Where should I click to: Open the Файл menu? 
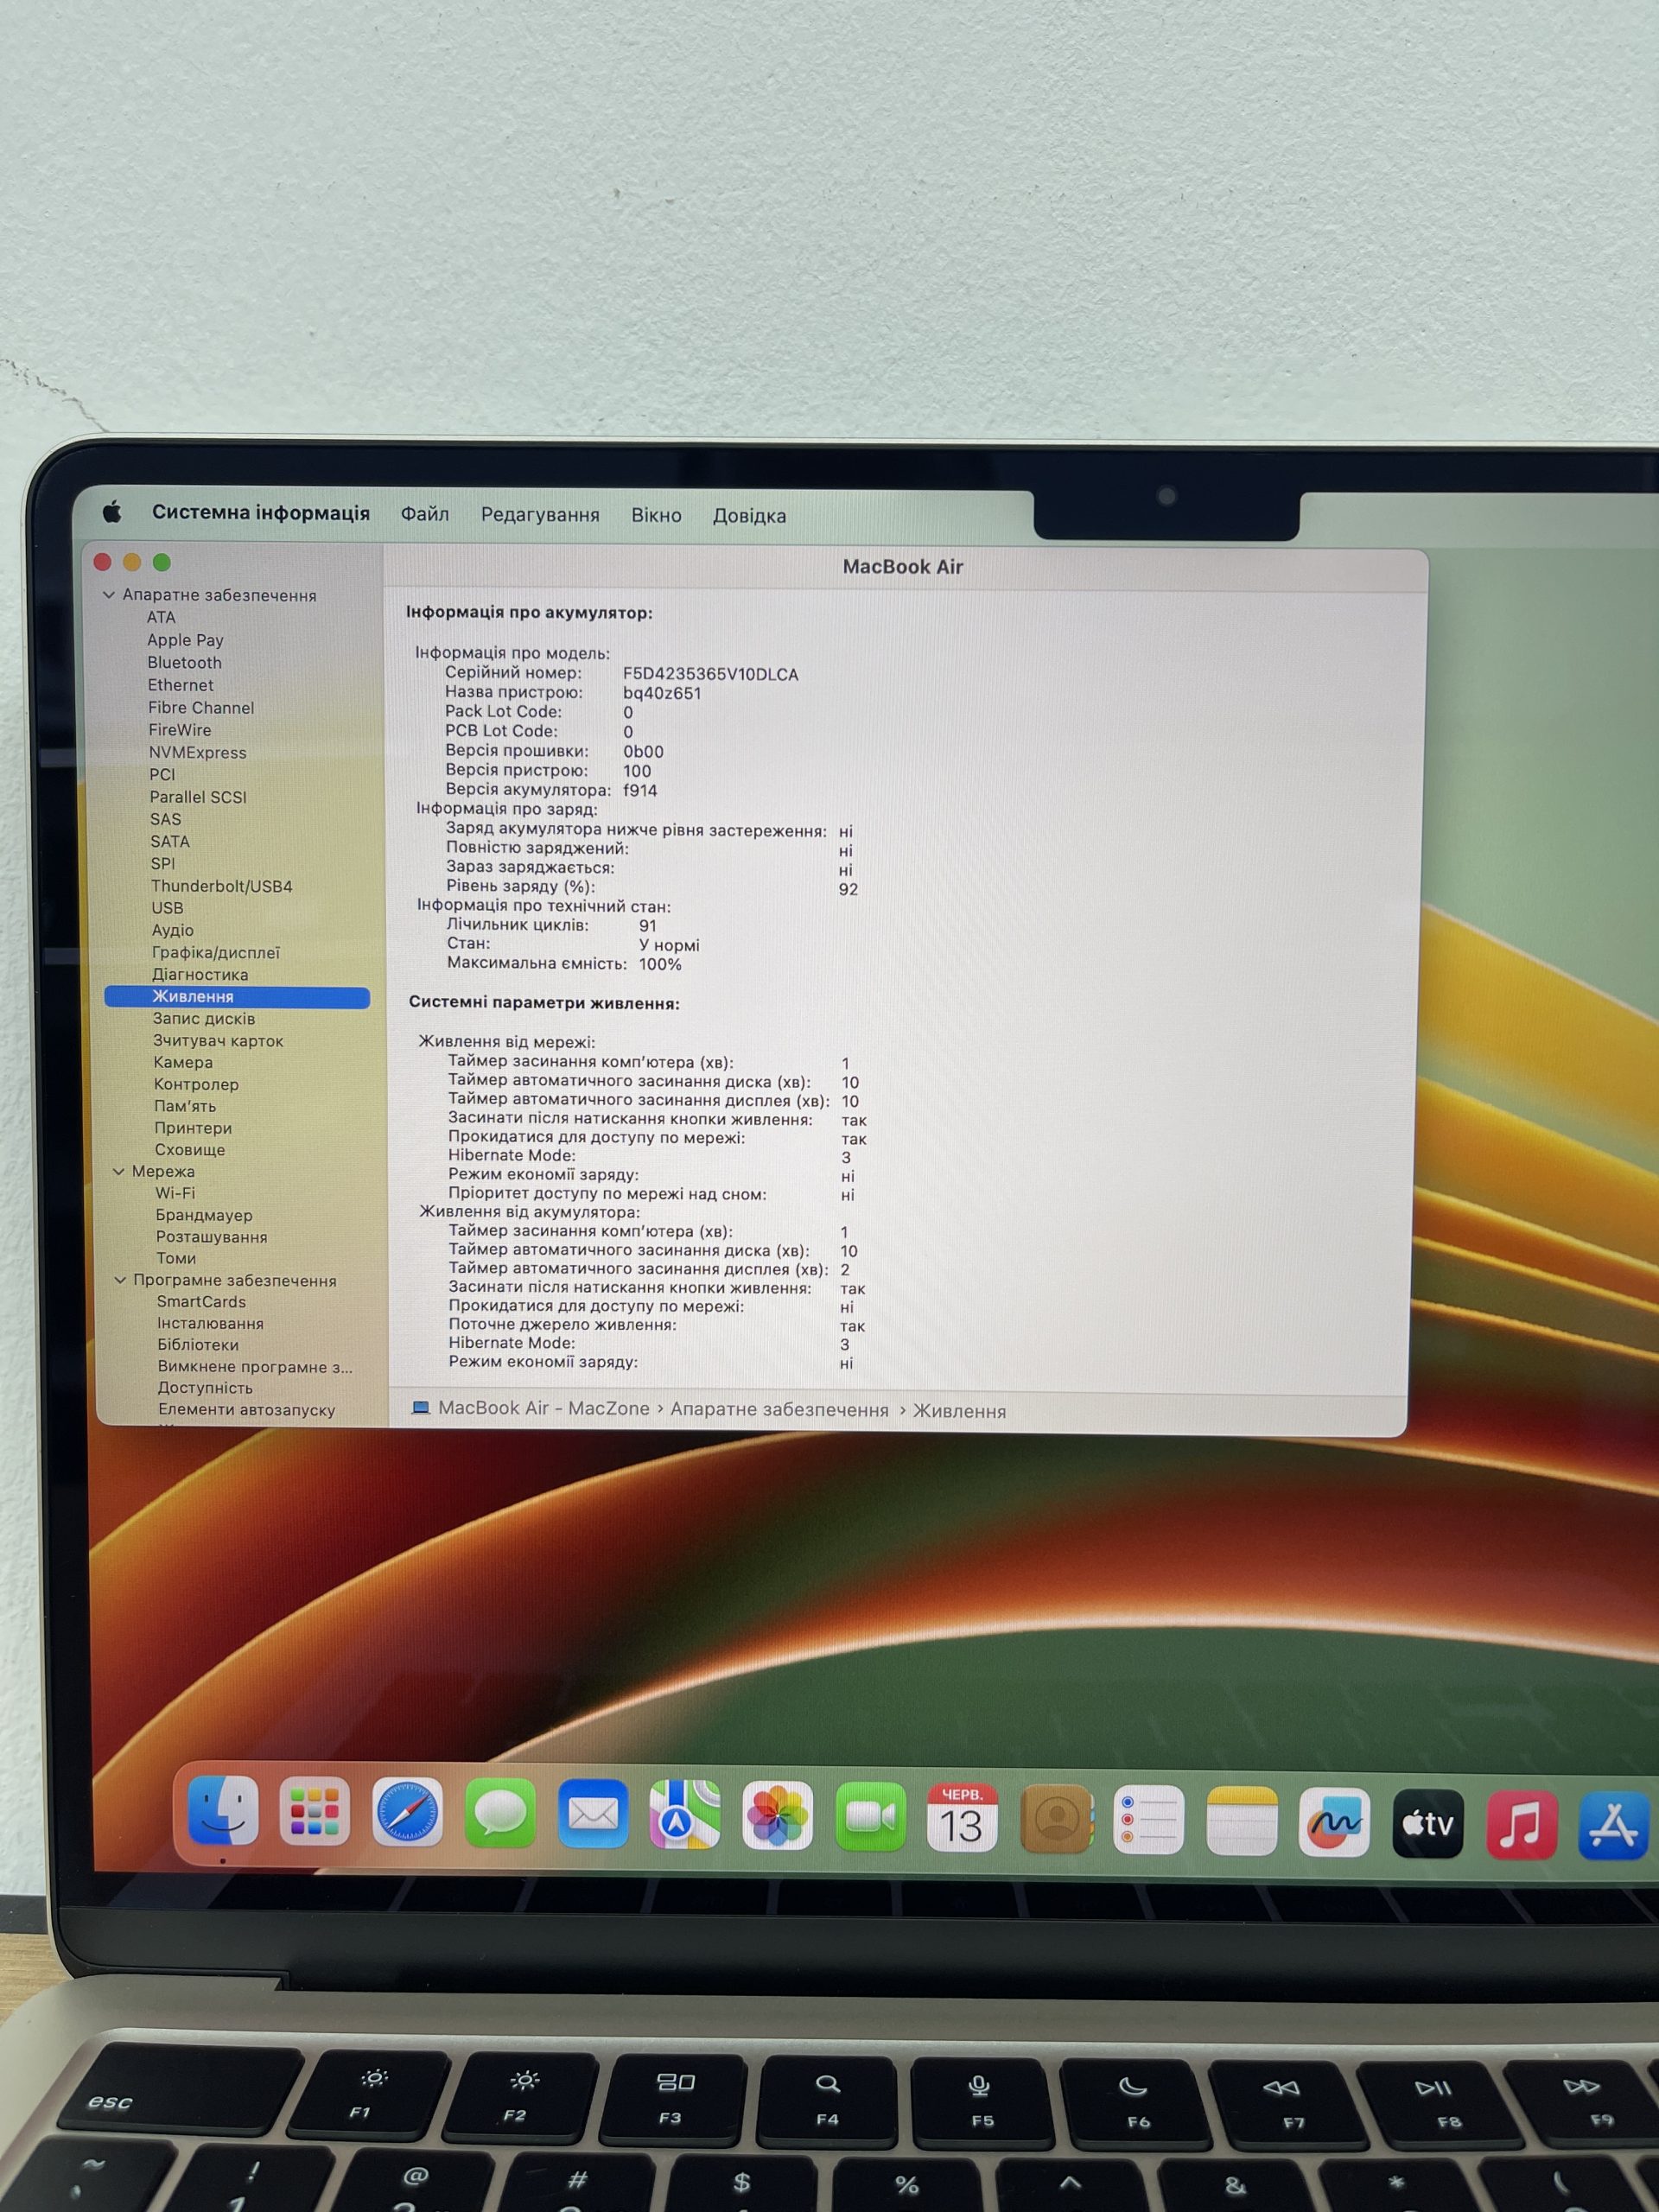(x=425, y=514)
